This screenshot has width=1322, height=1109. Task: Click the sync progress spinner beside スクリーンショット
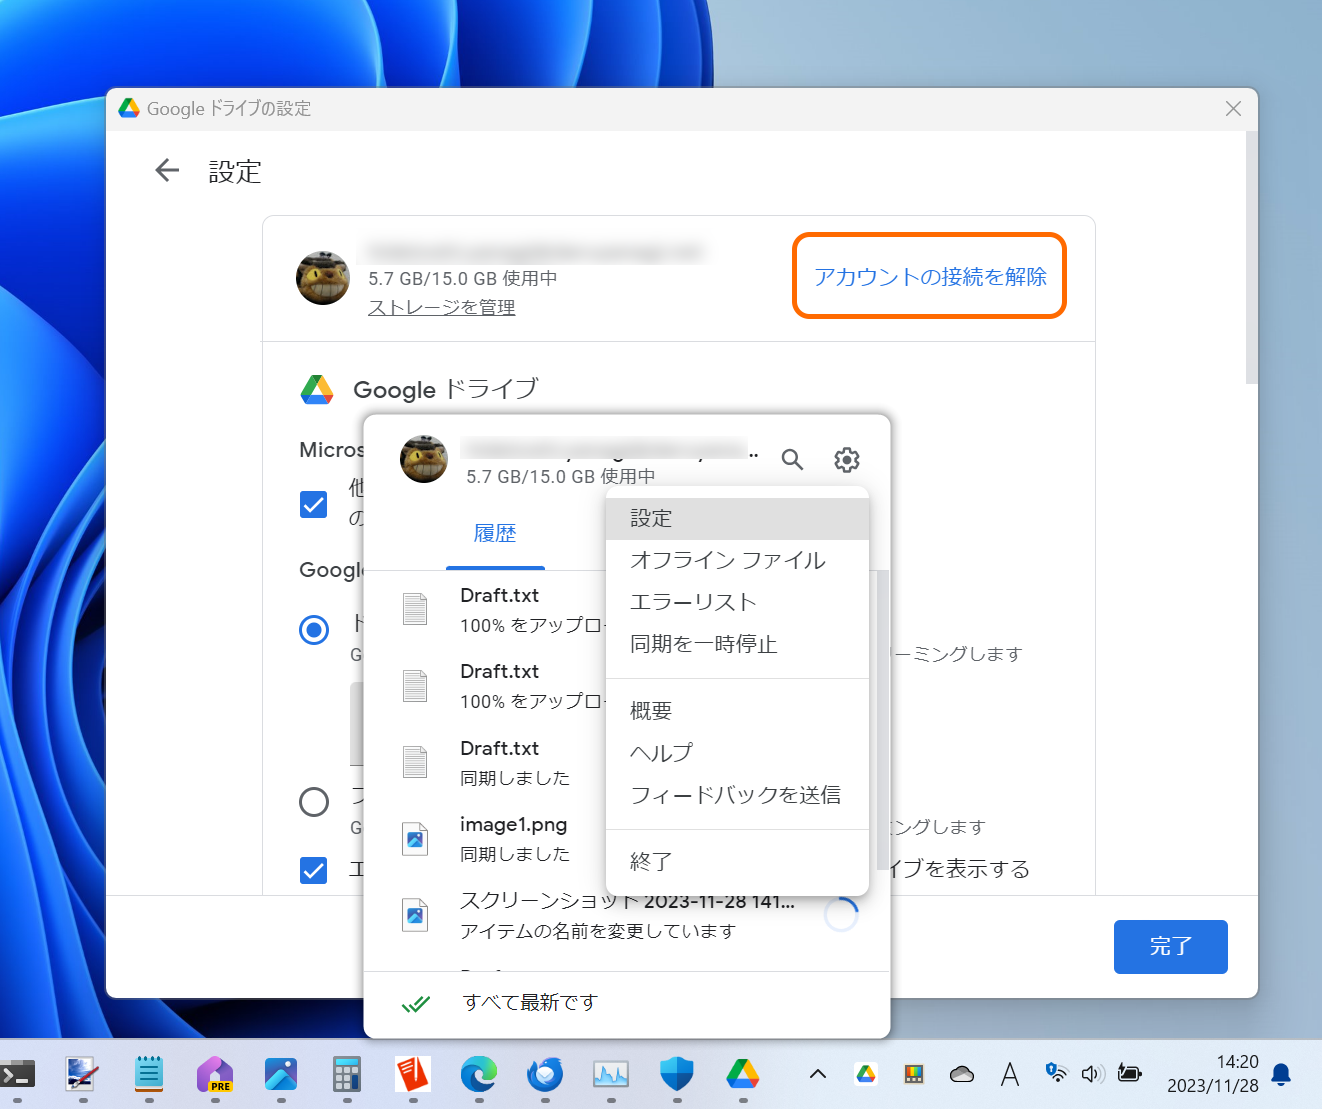pyautogui.click(x=843, y=913)
